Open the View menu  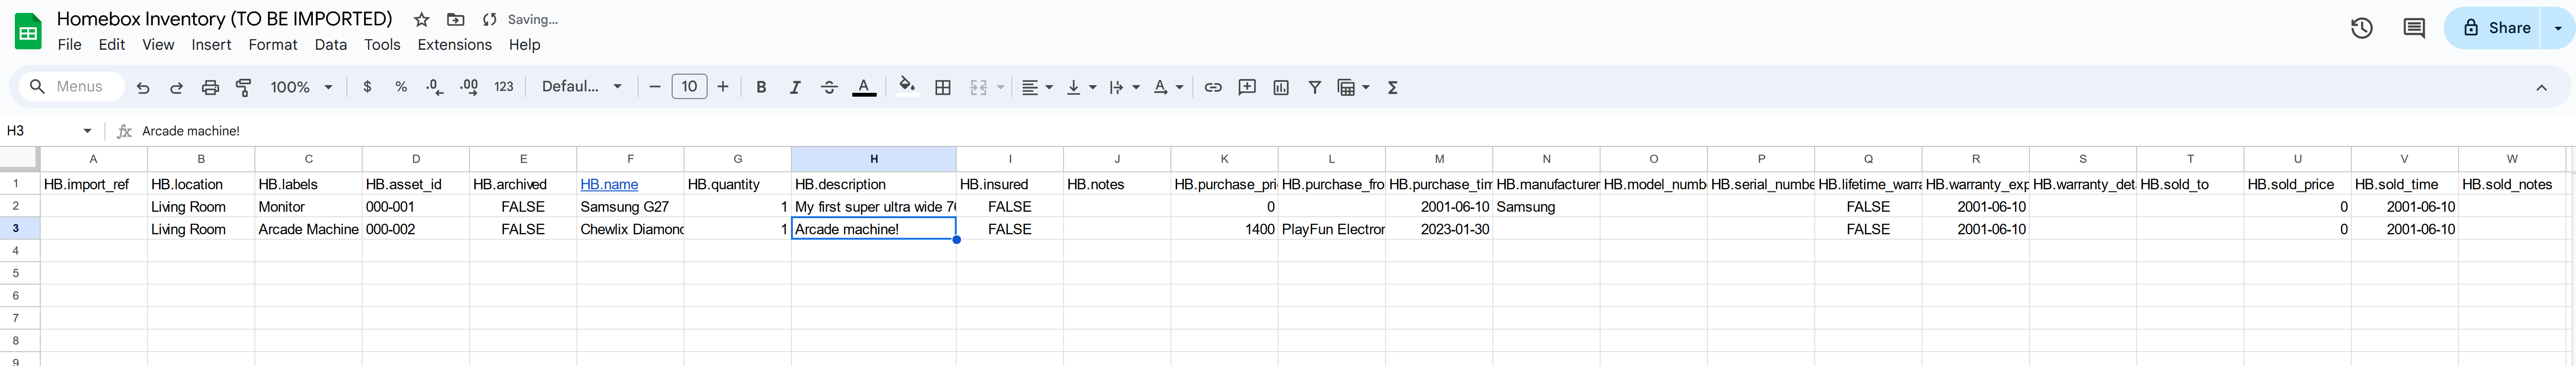158,45
